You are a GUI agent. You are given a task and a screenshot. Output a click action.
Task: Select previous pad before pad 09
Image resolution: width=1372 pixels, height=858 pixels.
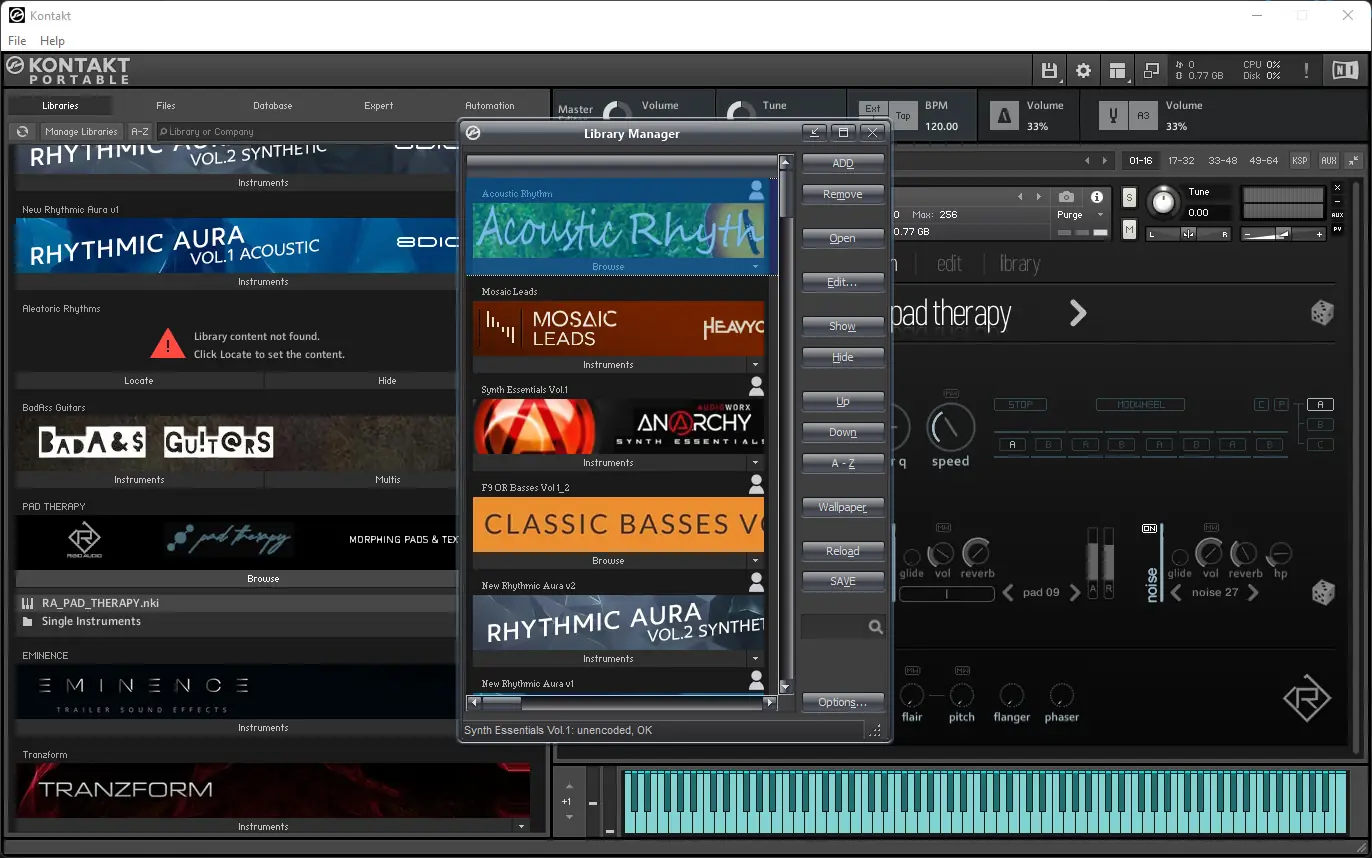pos(1009,593)
